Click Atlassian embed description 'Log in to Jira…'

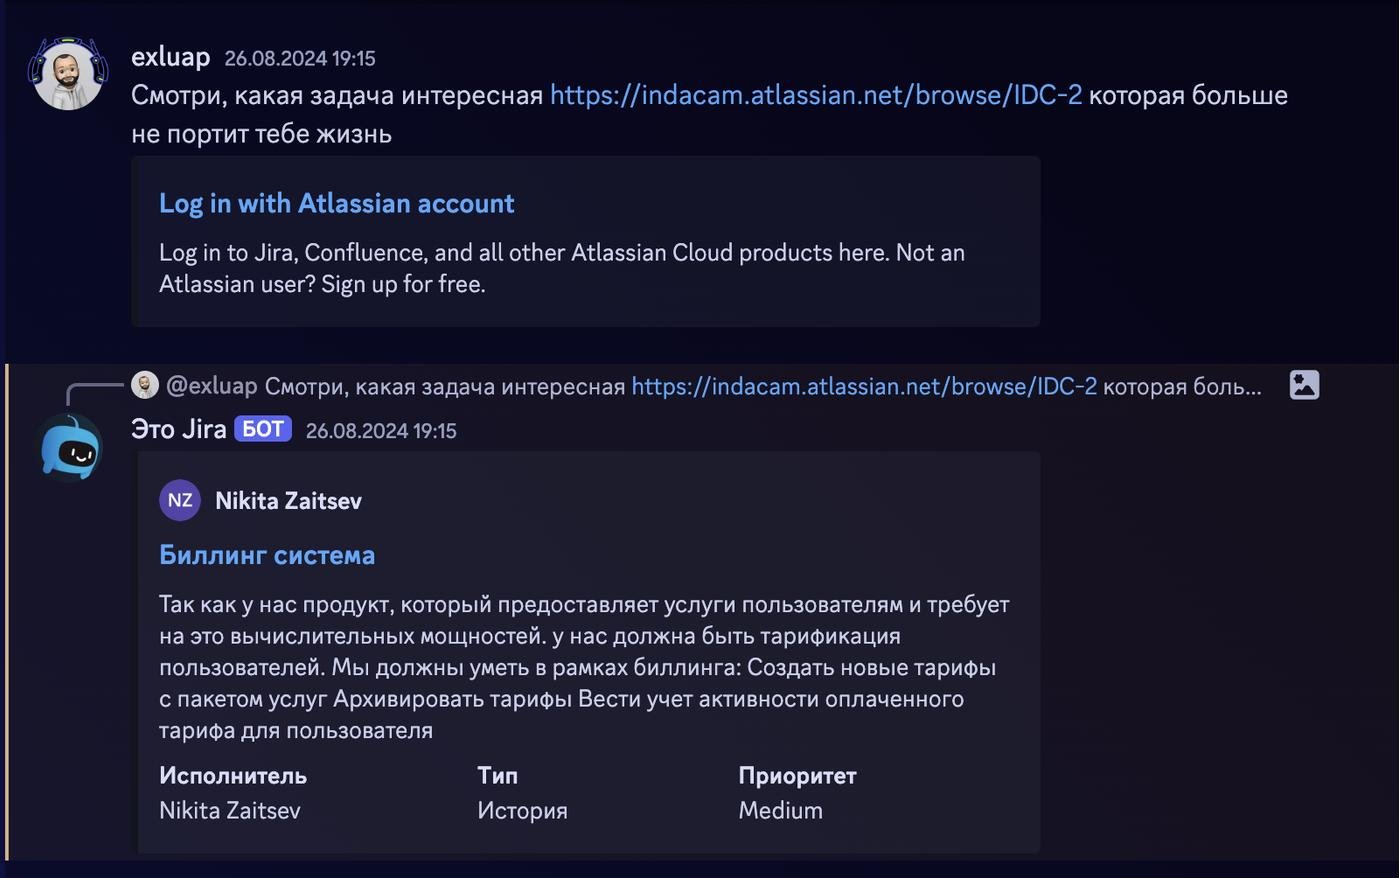point(562,268)
